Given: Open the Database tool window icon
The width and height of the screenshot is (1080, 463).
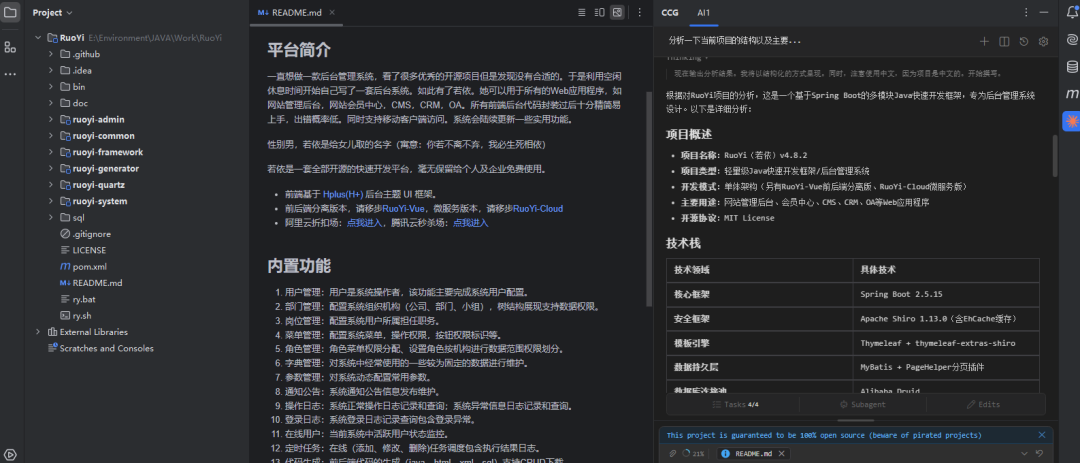Looking at the screenshot, I should 1072,67.
